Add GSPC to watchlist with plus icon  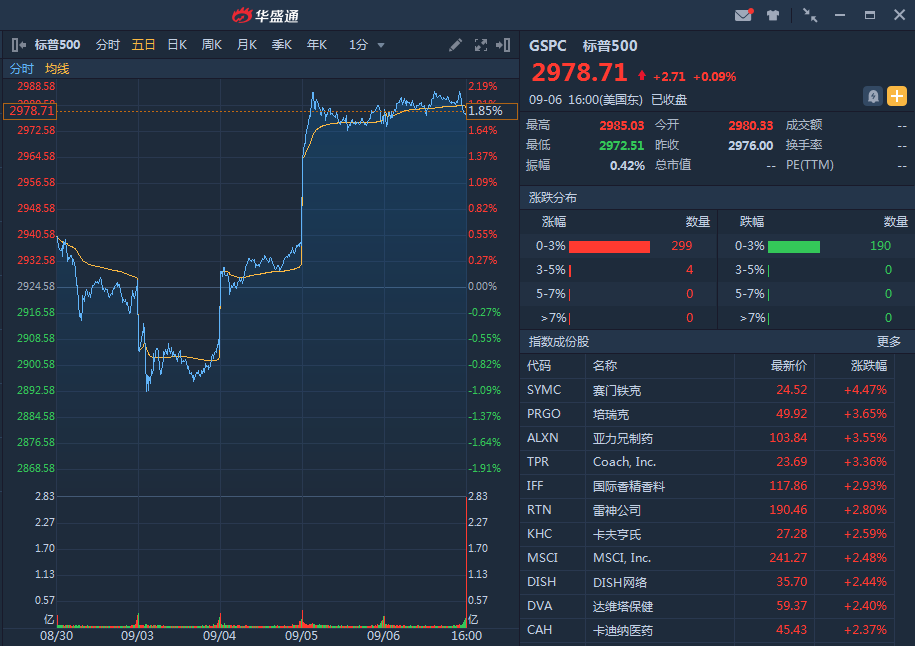pyautogui.click(x=897, y=96)
